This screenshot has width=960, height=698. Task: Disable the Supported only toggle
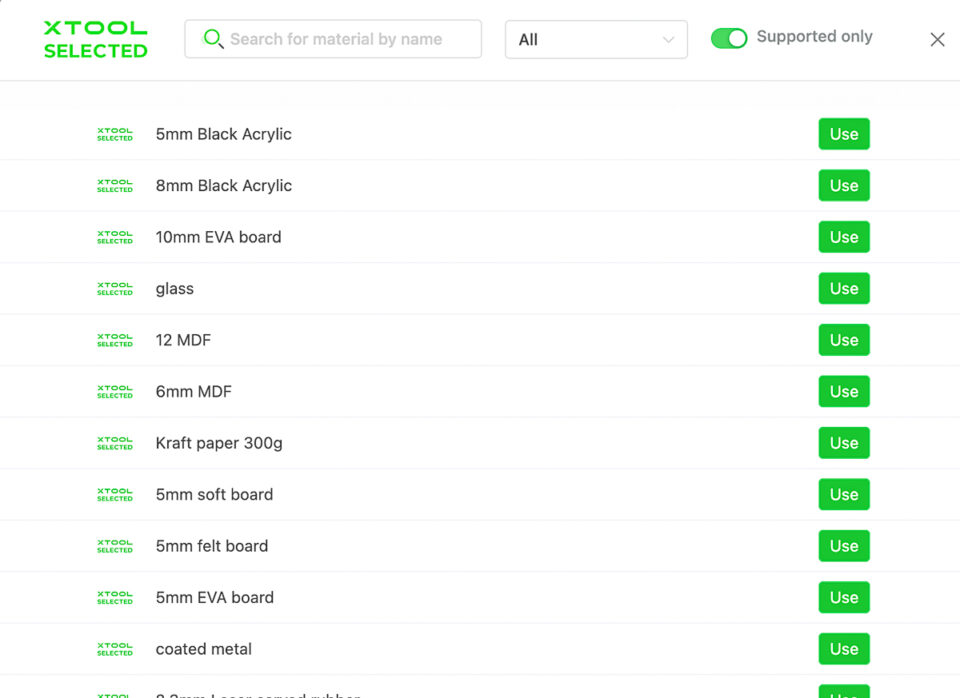click(x=729, y=38)
